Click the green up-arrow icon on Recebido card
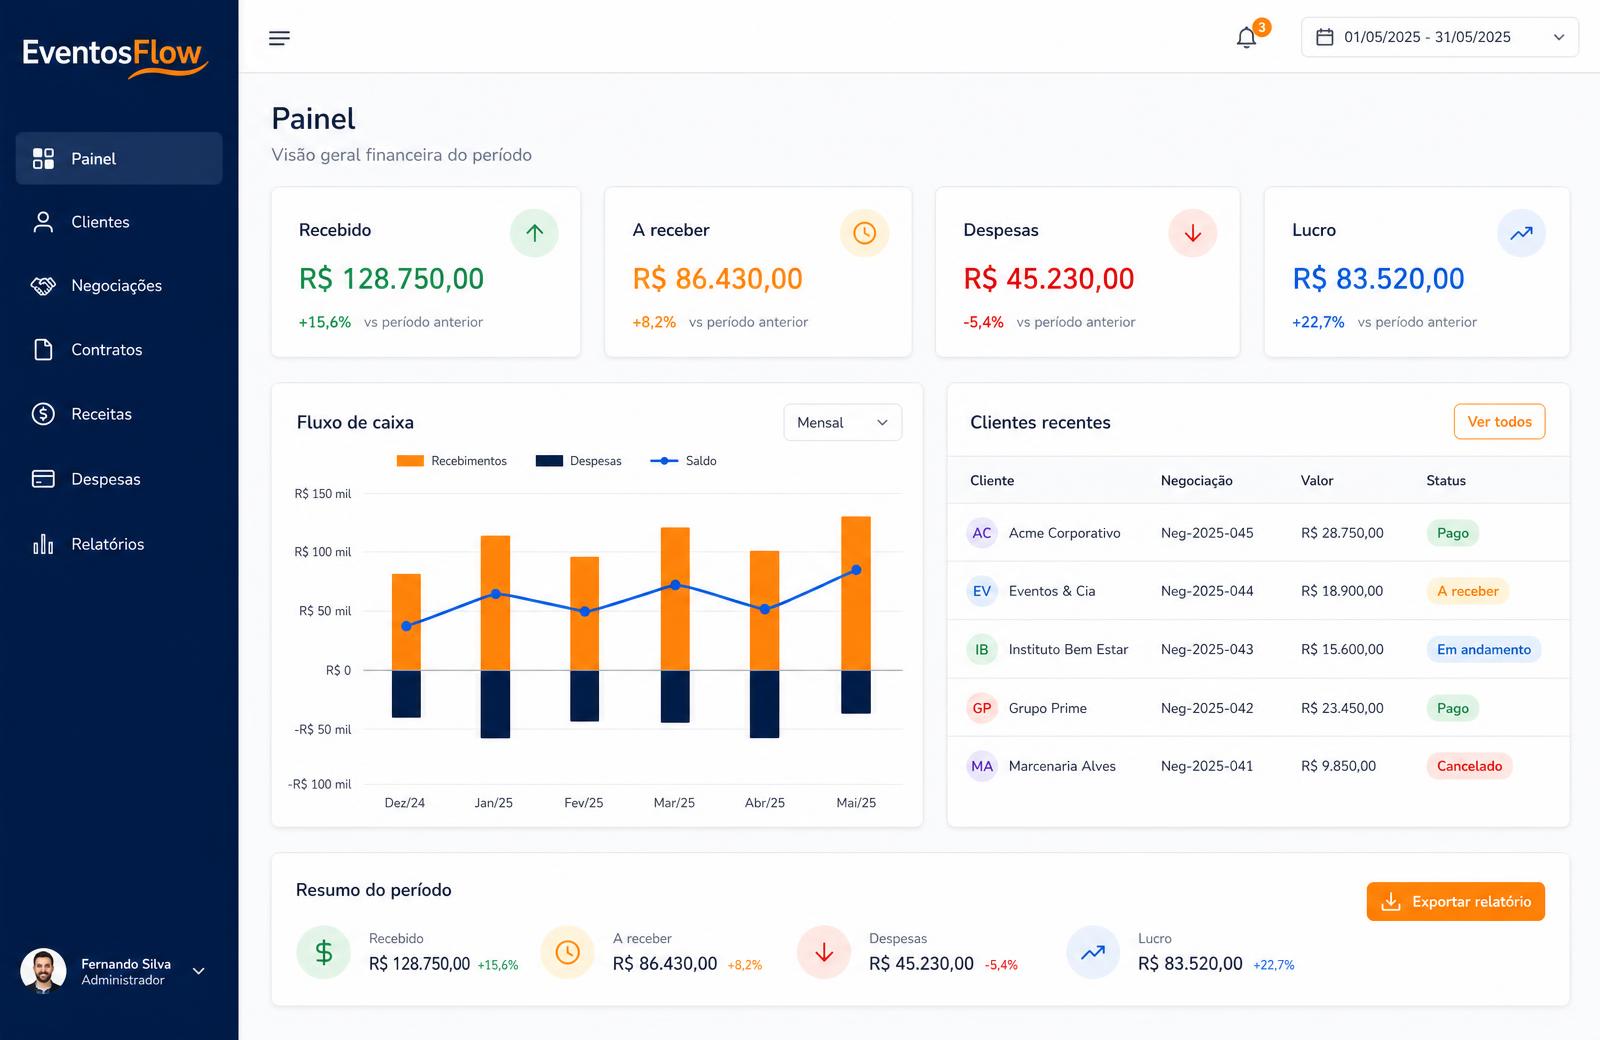The height and width of the screenshot is (1040, 1600). (534, 233)
